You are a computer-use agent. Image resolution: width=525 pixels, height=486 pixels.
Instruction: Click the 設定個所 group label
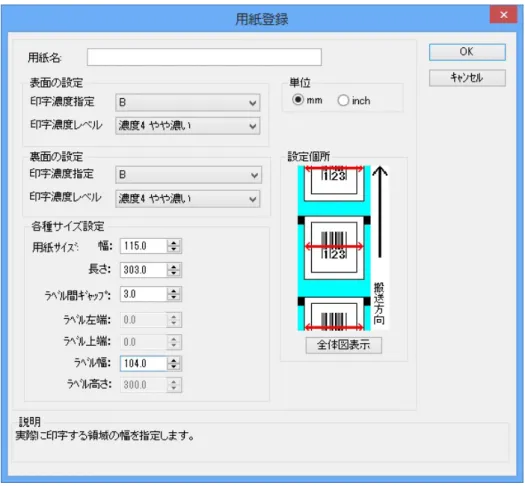click(309, 156)
